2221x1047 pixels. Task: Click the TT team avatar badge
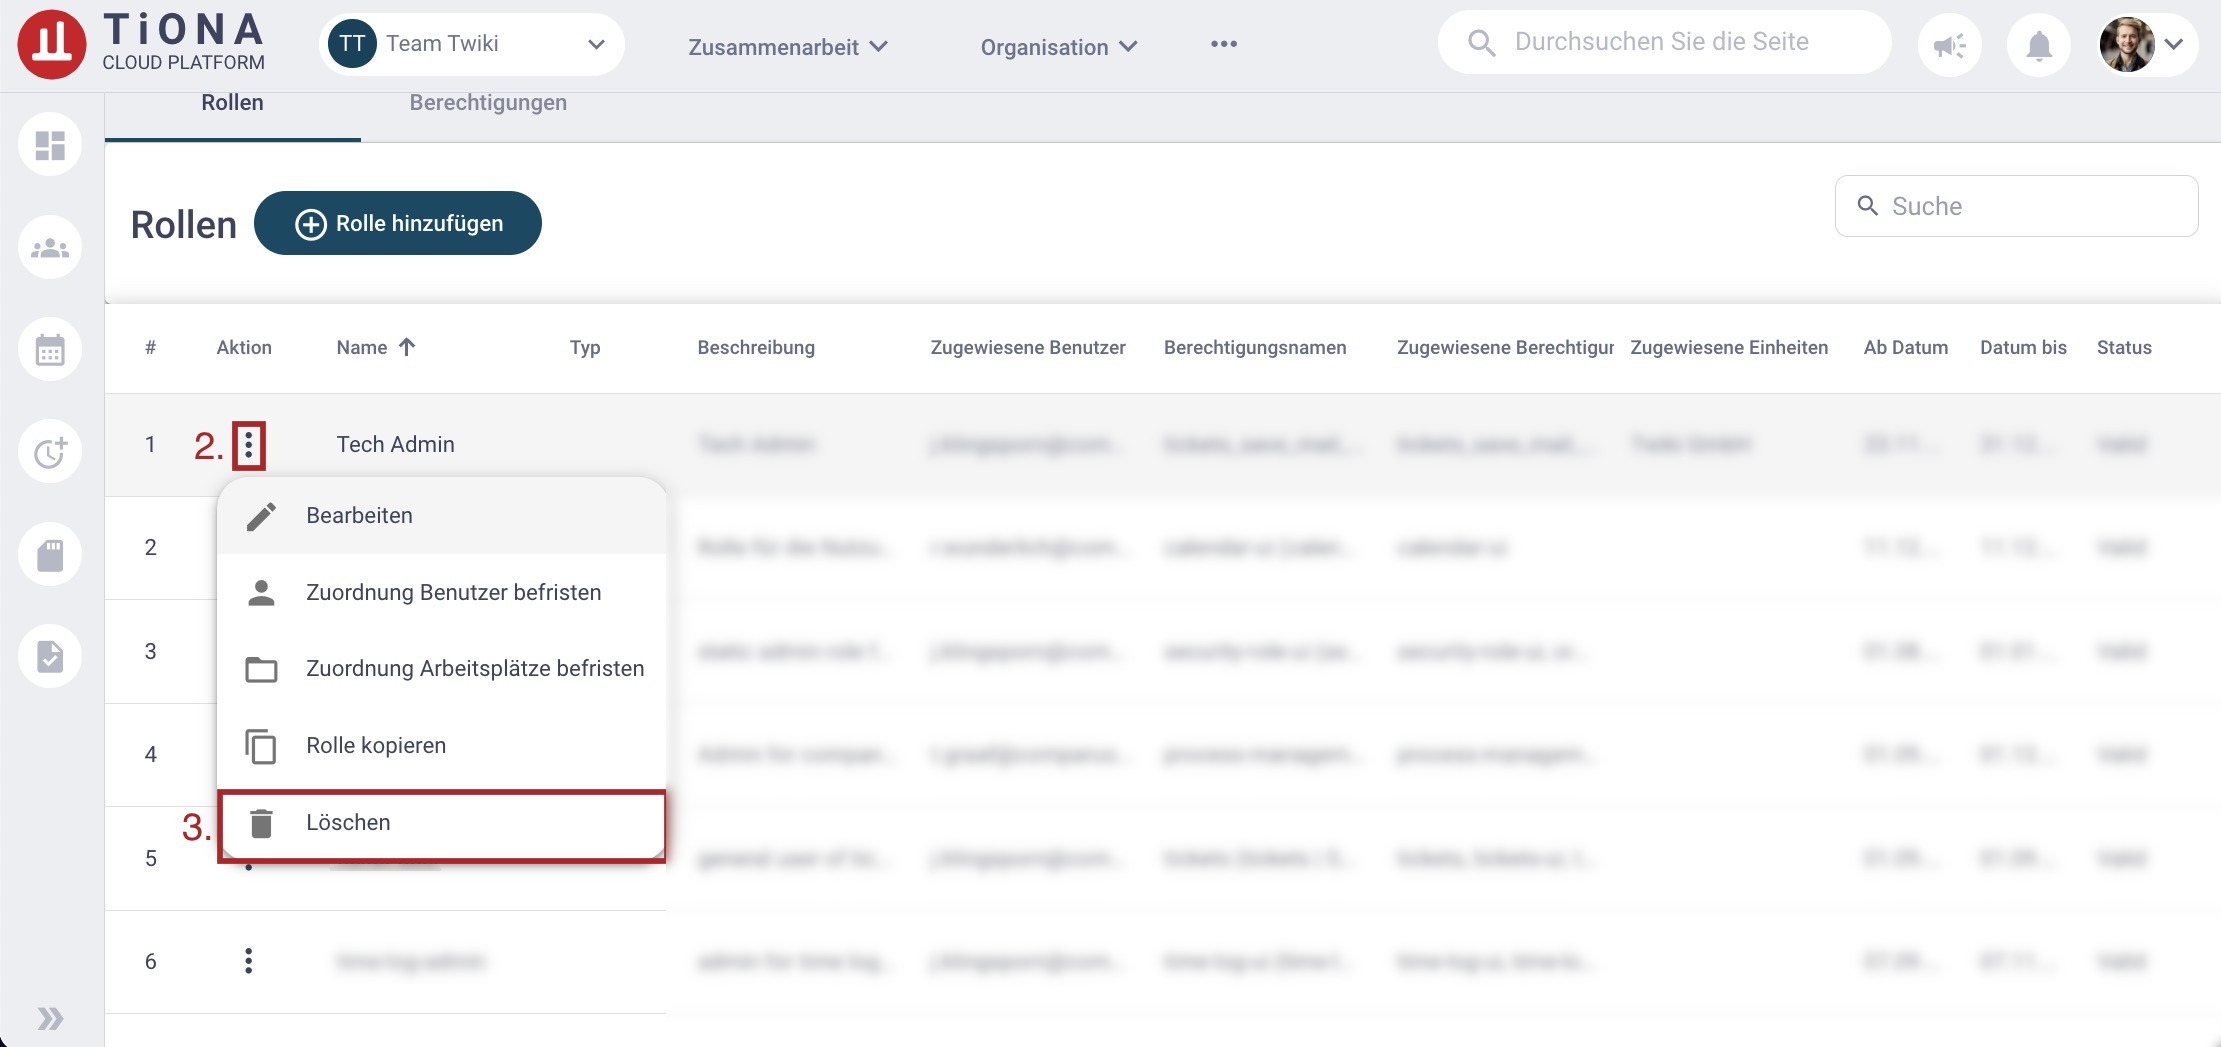click(x=352, y=44)
